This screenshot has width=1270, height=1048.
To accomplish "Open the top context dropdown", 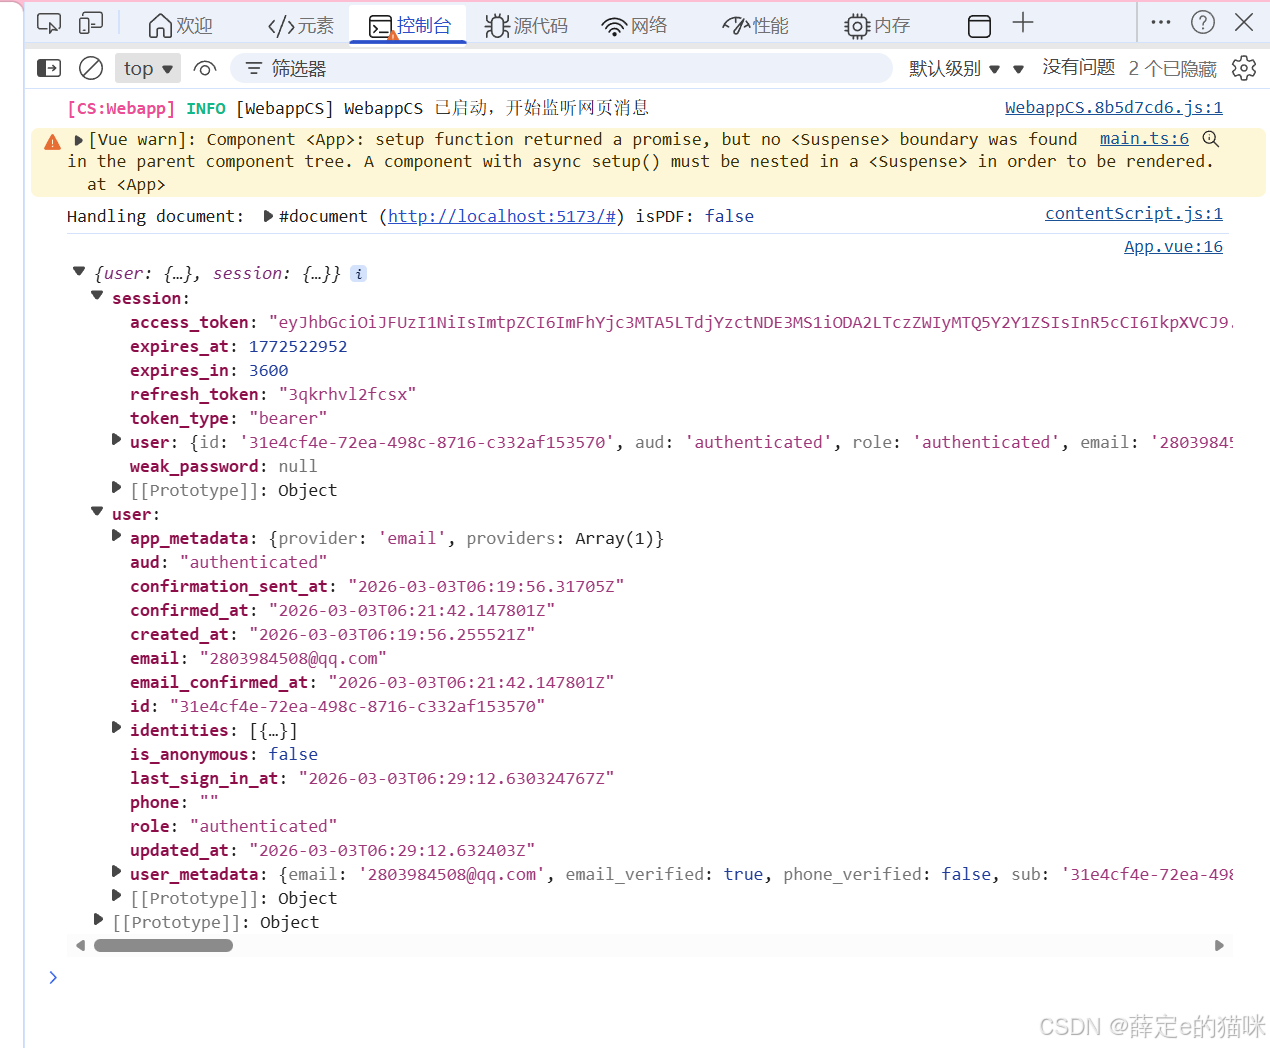I will click(148, 68).
